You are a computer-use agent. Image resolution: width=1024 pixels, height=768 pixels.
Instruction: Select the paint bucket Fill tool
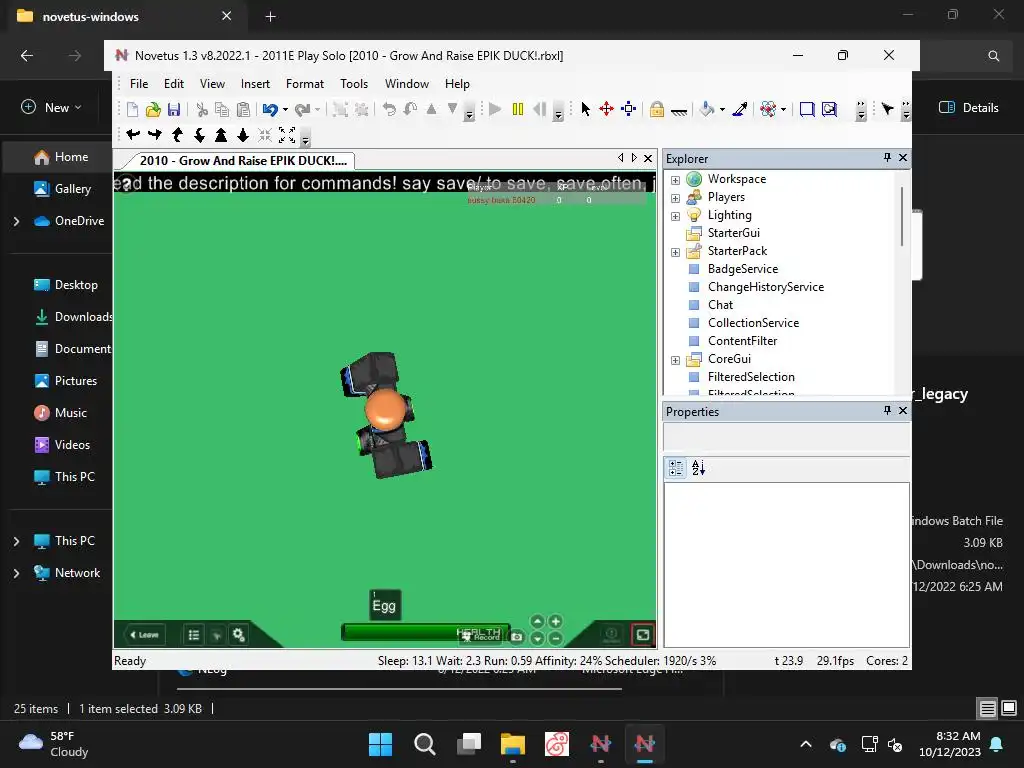click(706, 109)
